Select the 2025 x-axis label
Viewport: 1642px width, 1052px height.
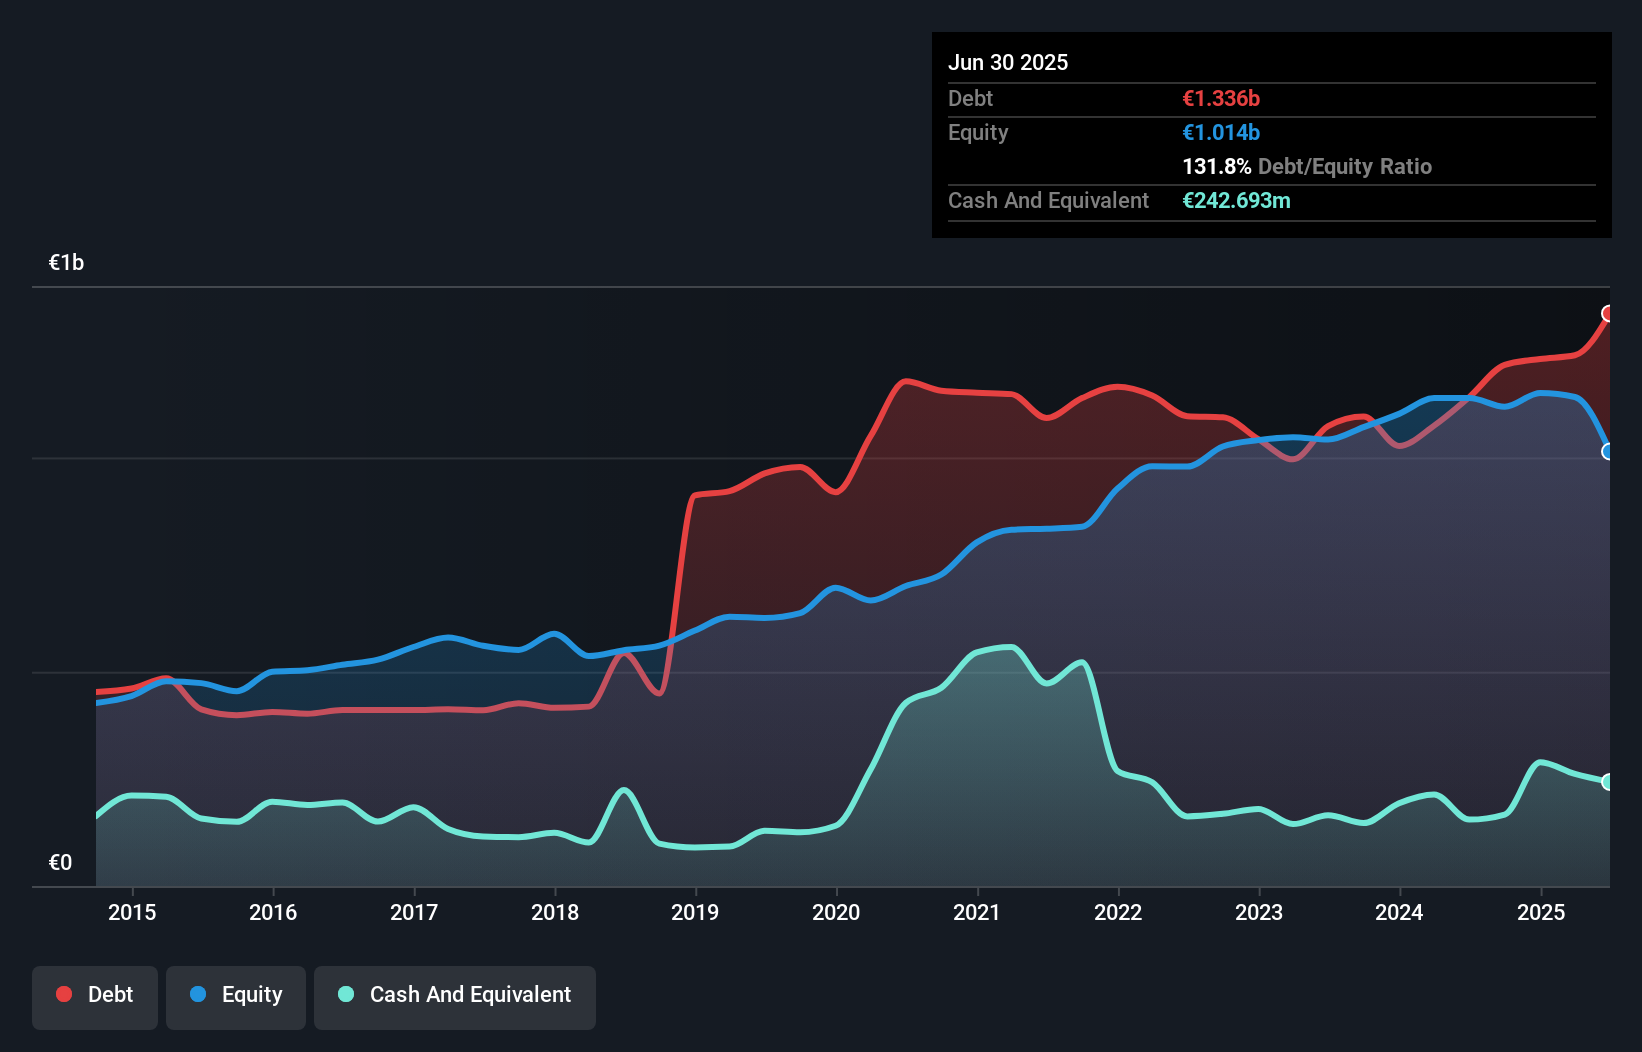click(x=1541, y=912)
